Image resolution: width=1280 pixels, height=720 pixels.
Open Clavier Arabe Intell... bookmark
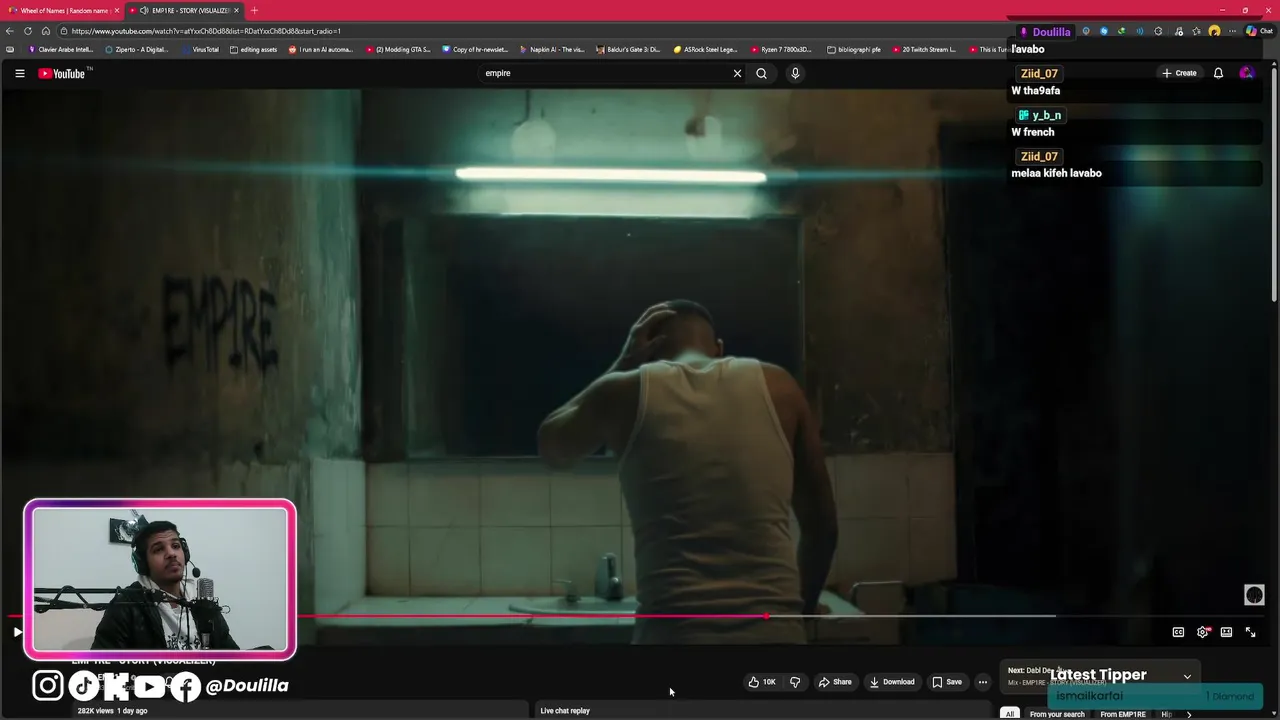[x=61, y=49]
